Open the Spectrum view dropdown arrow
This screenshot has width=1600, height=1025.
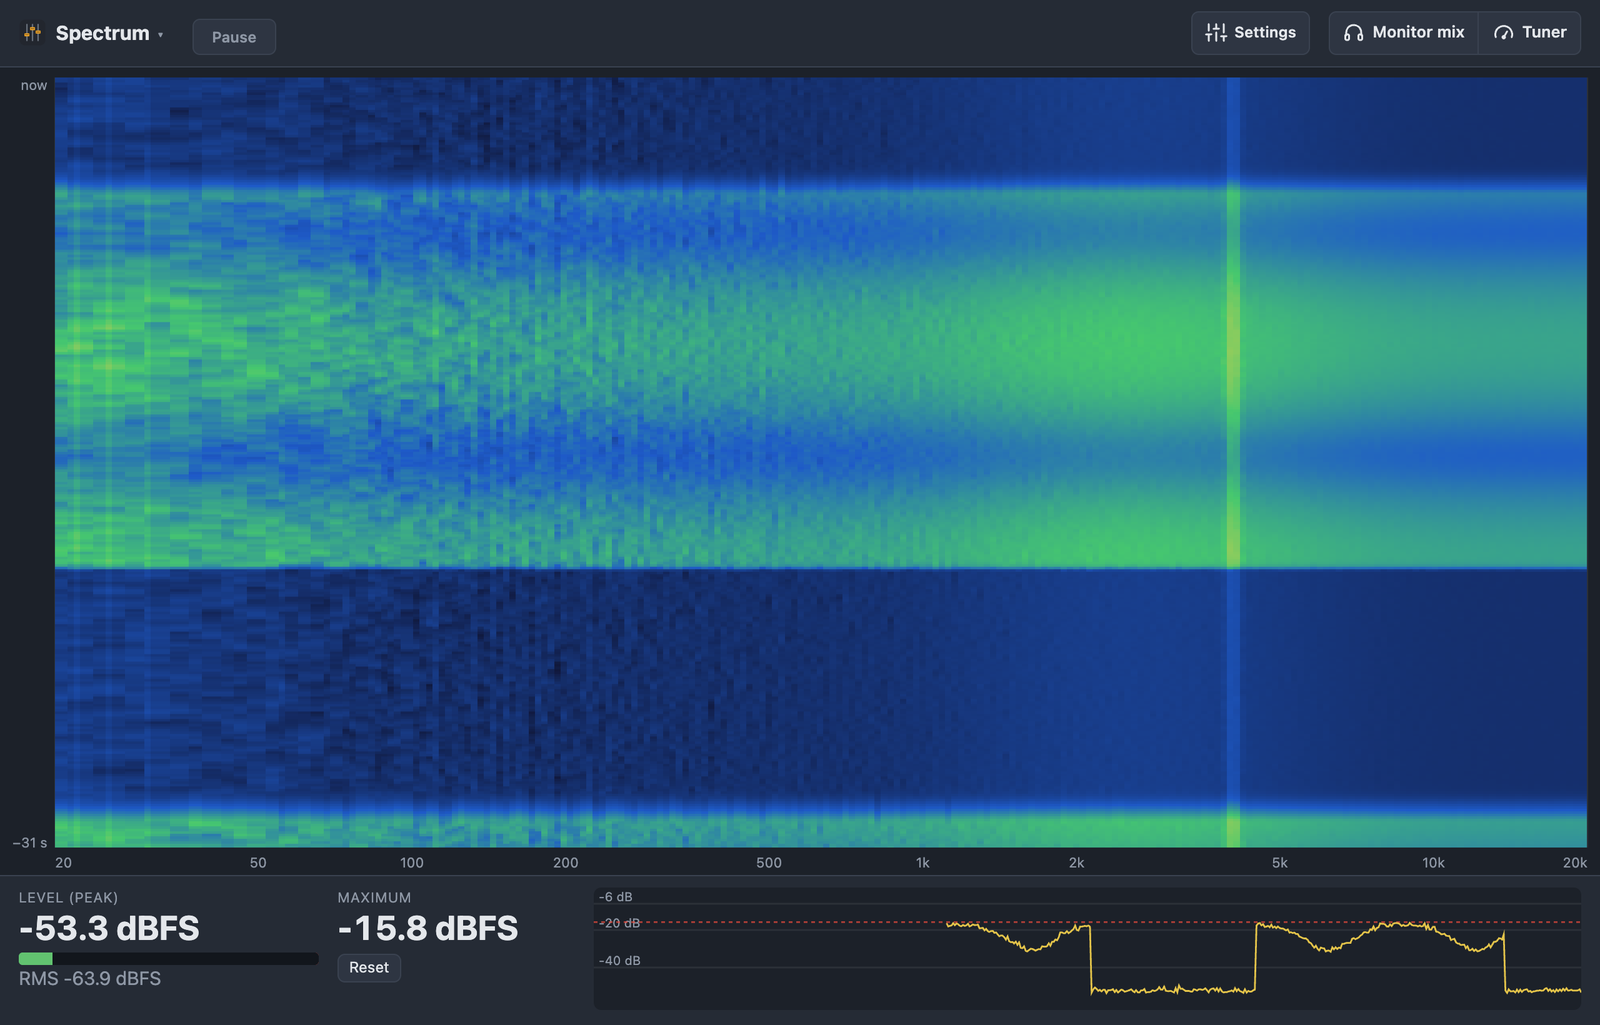point(161,35)
